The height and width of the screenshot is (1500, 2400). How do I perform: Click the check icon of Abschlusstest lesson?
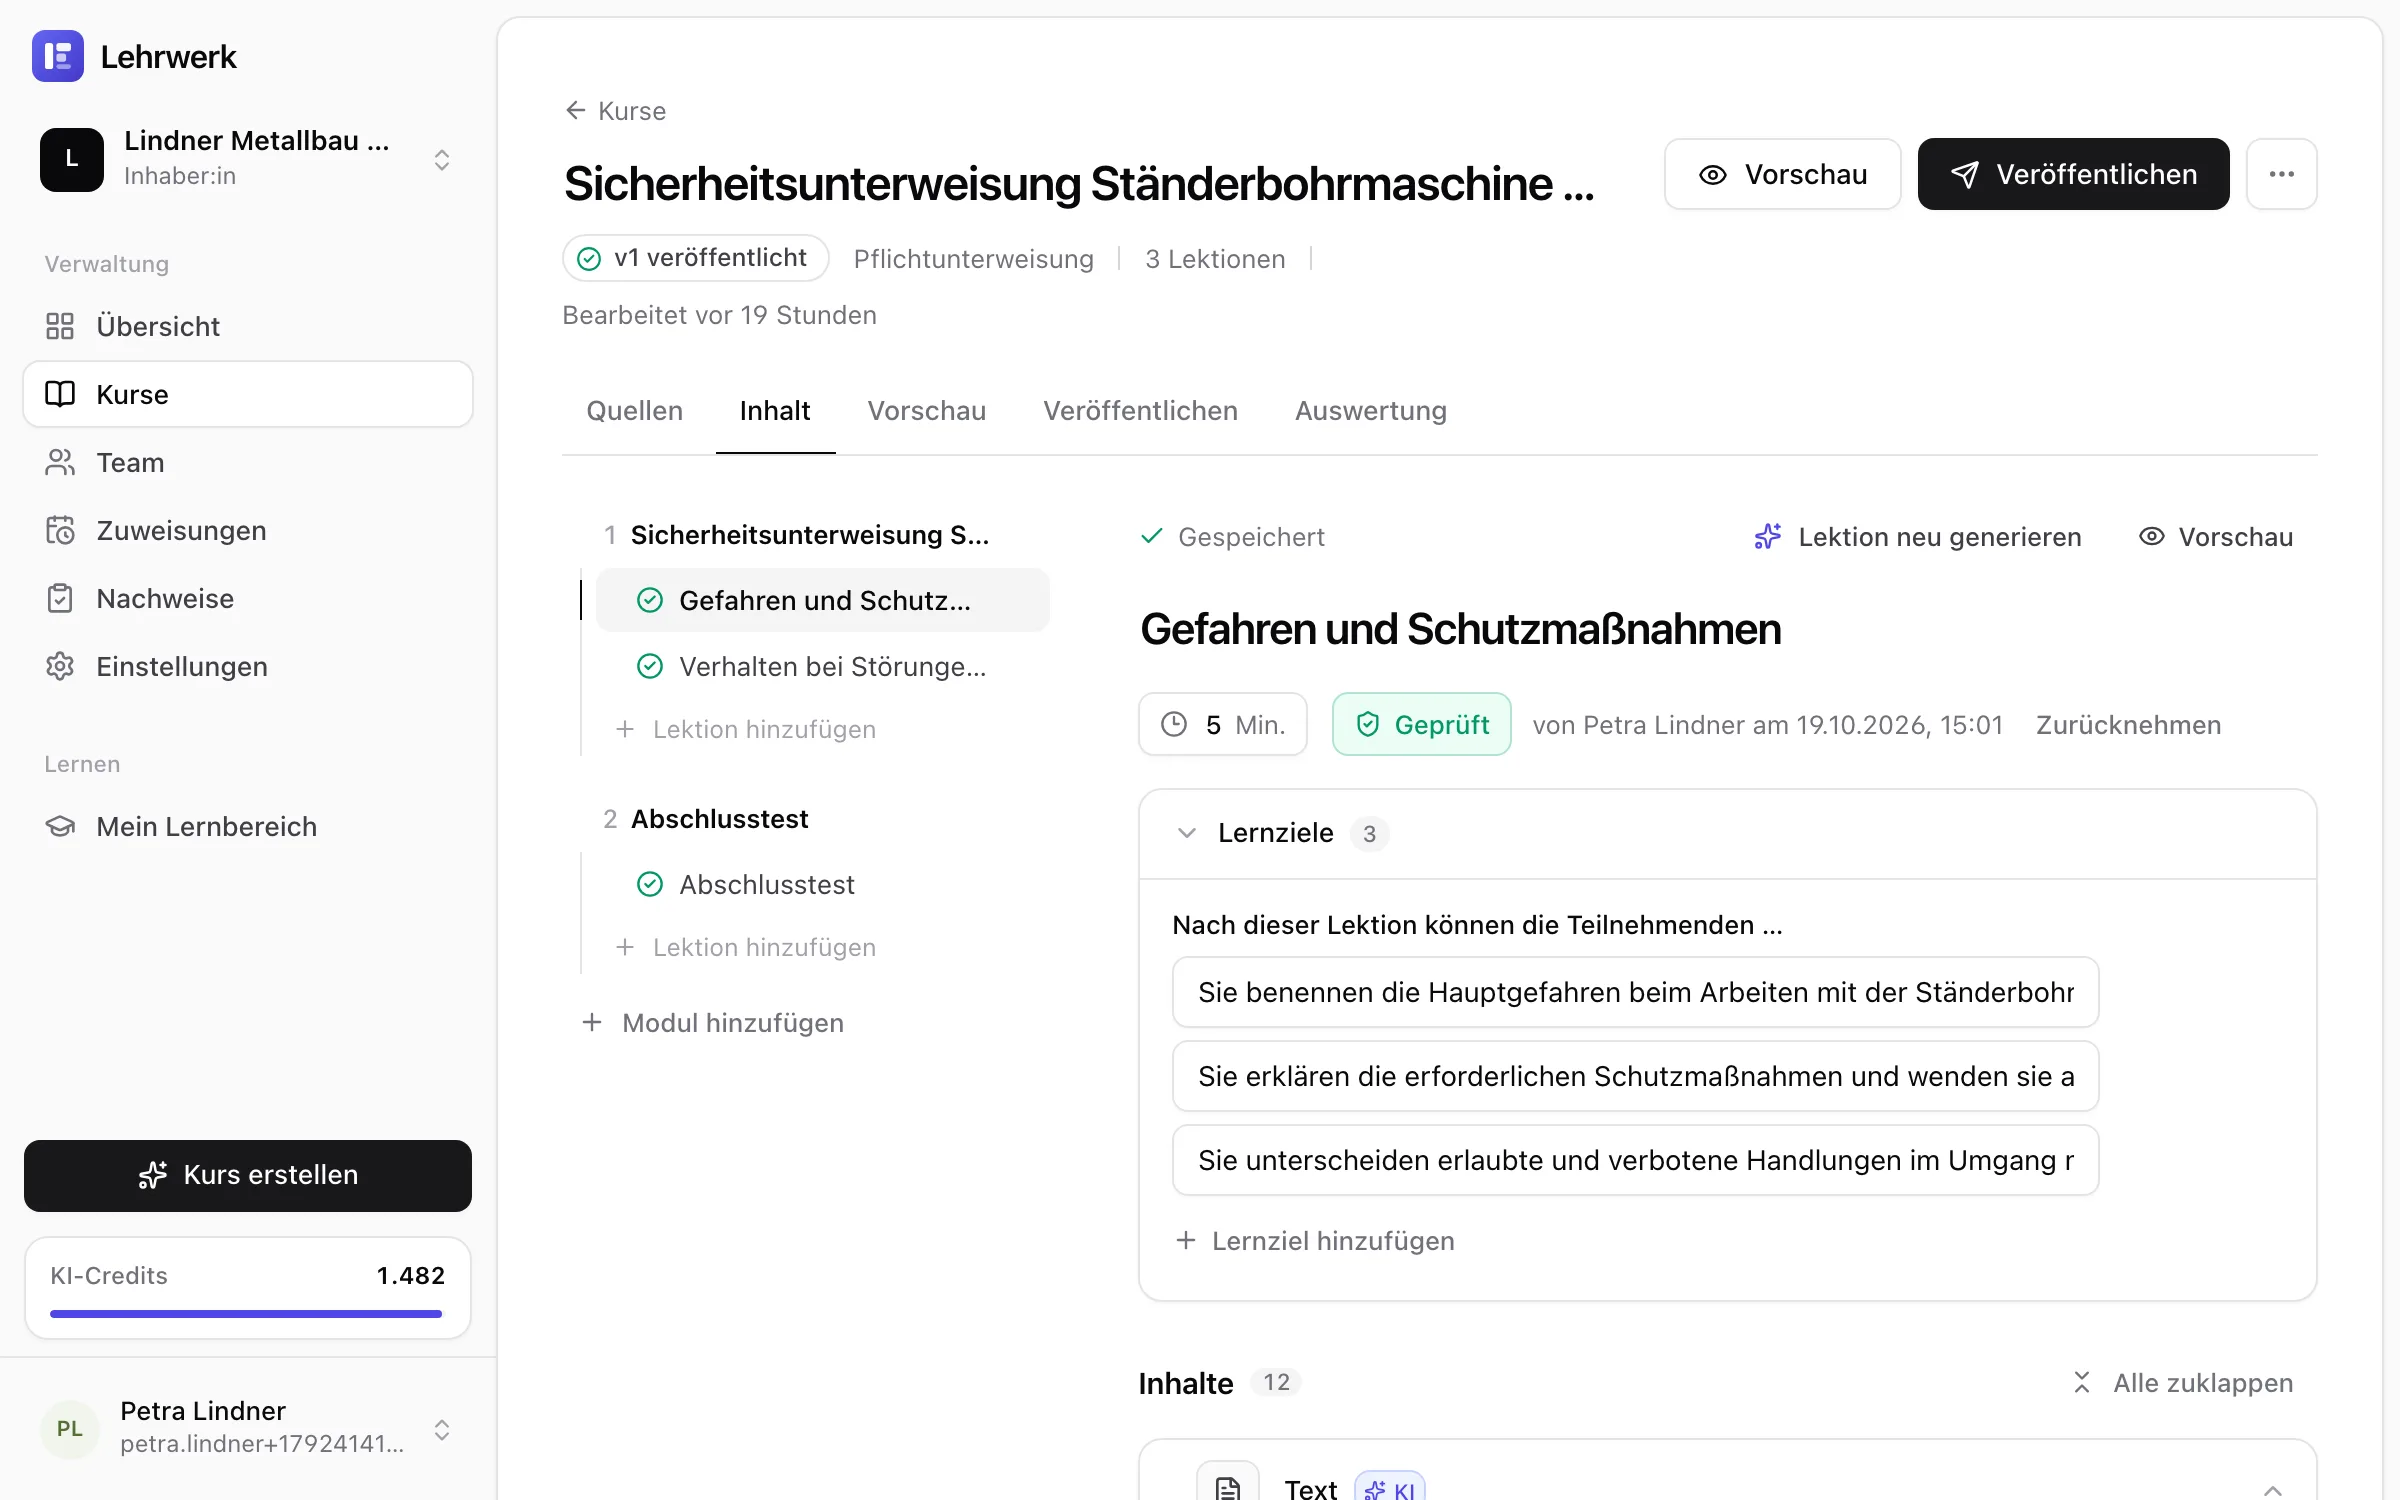[x=650, y=884]
